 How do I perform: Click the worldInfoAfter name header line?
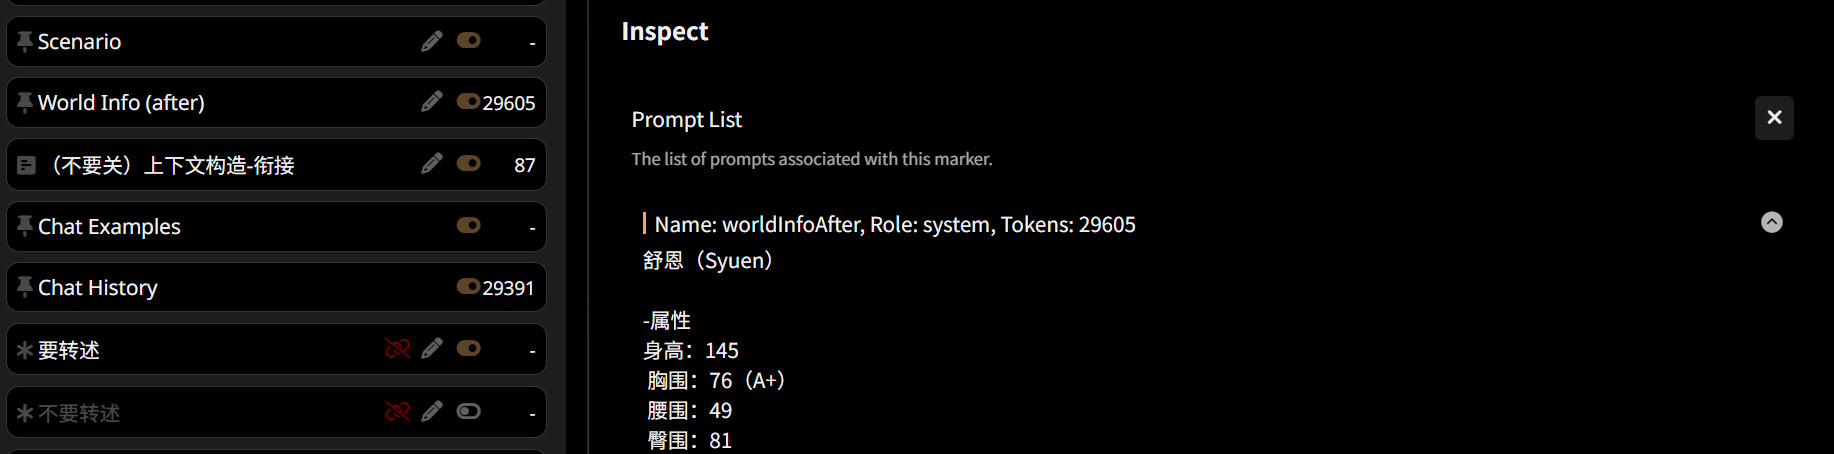click(x=895, y=224)
